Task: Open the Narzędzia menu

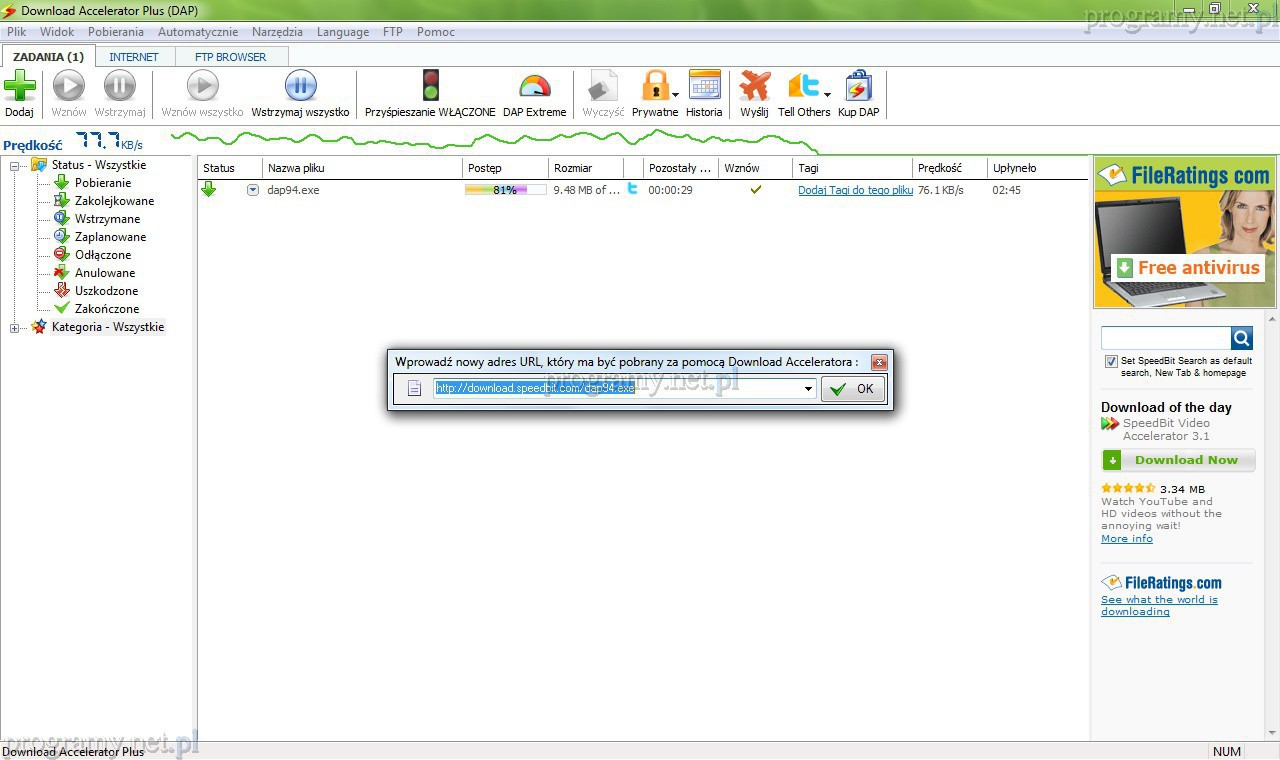Action: click(x=277, y=32)
